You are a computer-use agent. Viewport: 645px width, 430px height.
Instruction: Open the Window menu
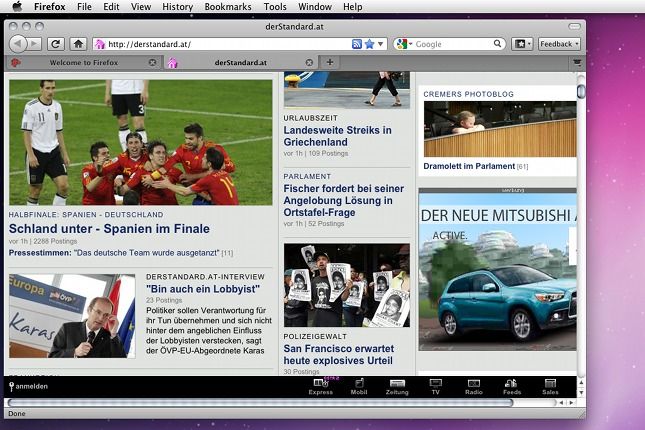(315, 7)
